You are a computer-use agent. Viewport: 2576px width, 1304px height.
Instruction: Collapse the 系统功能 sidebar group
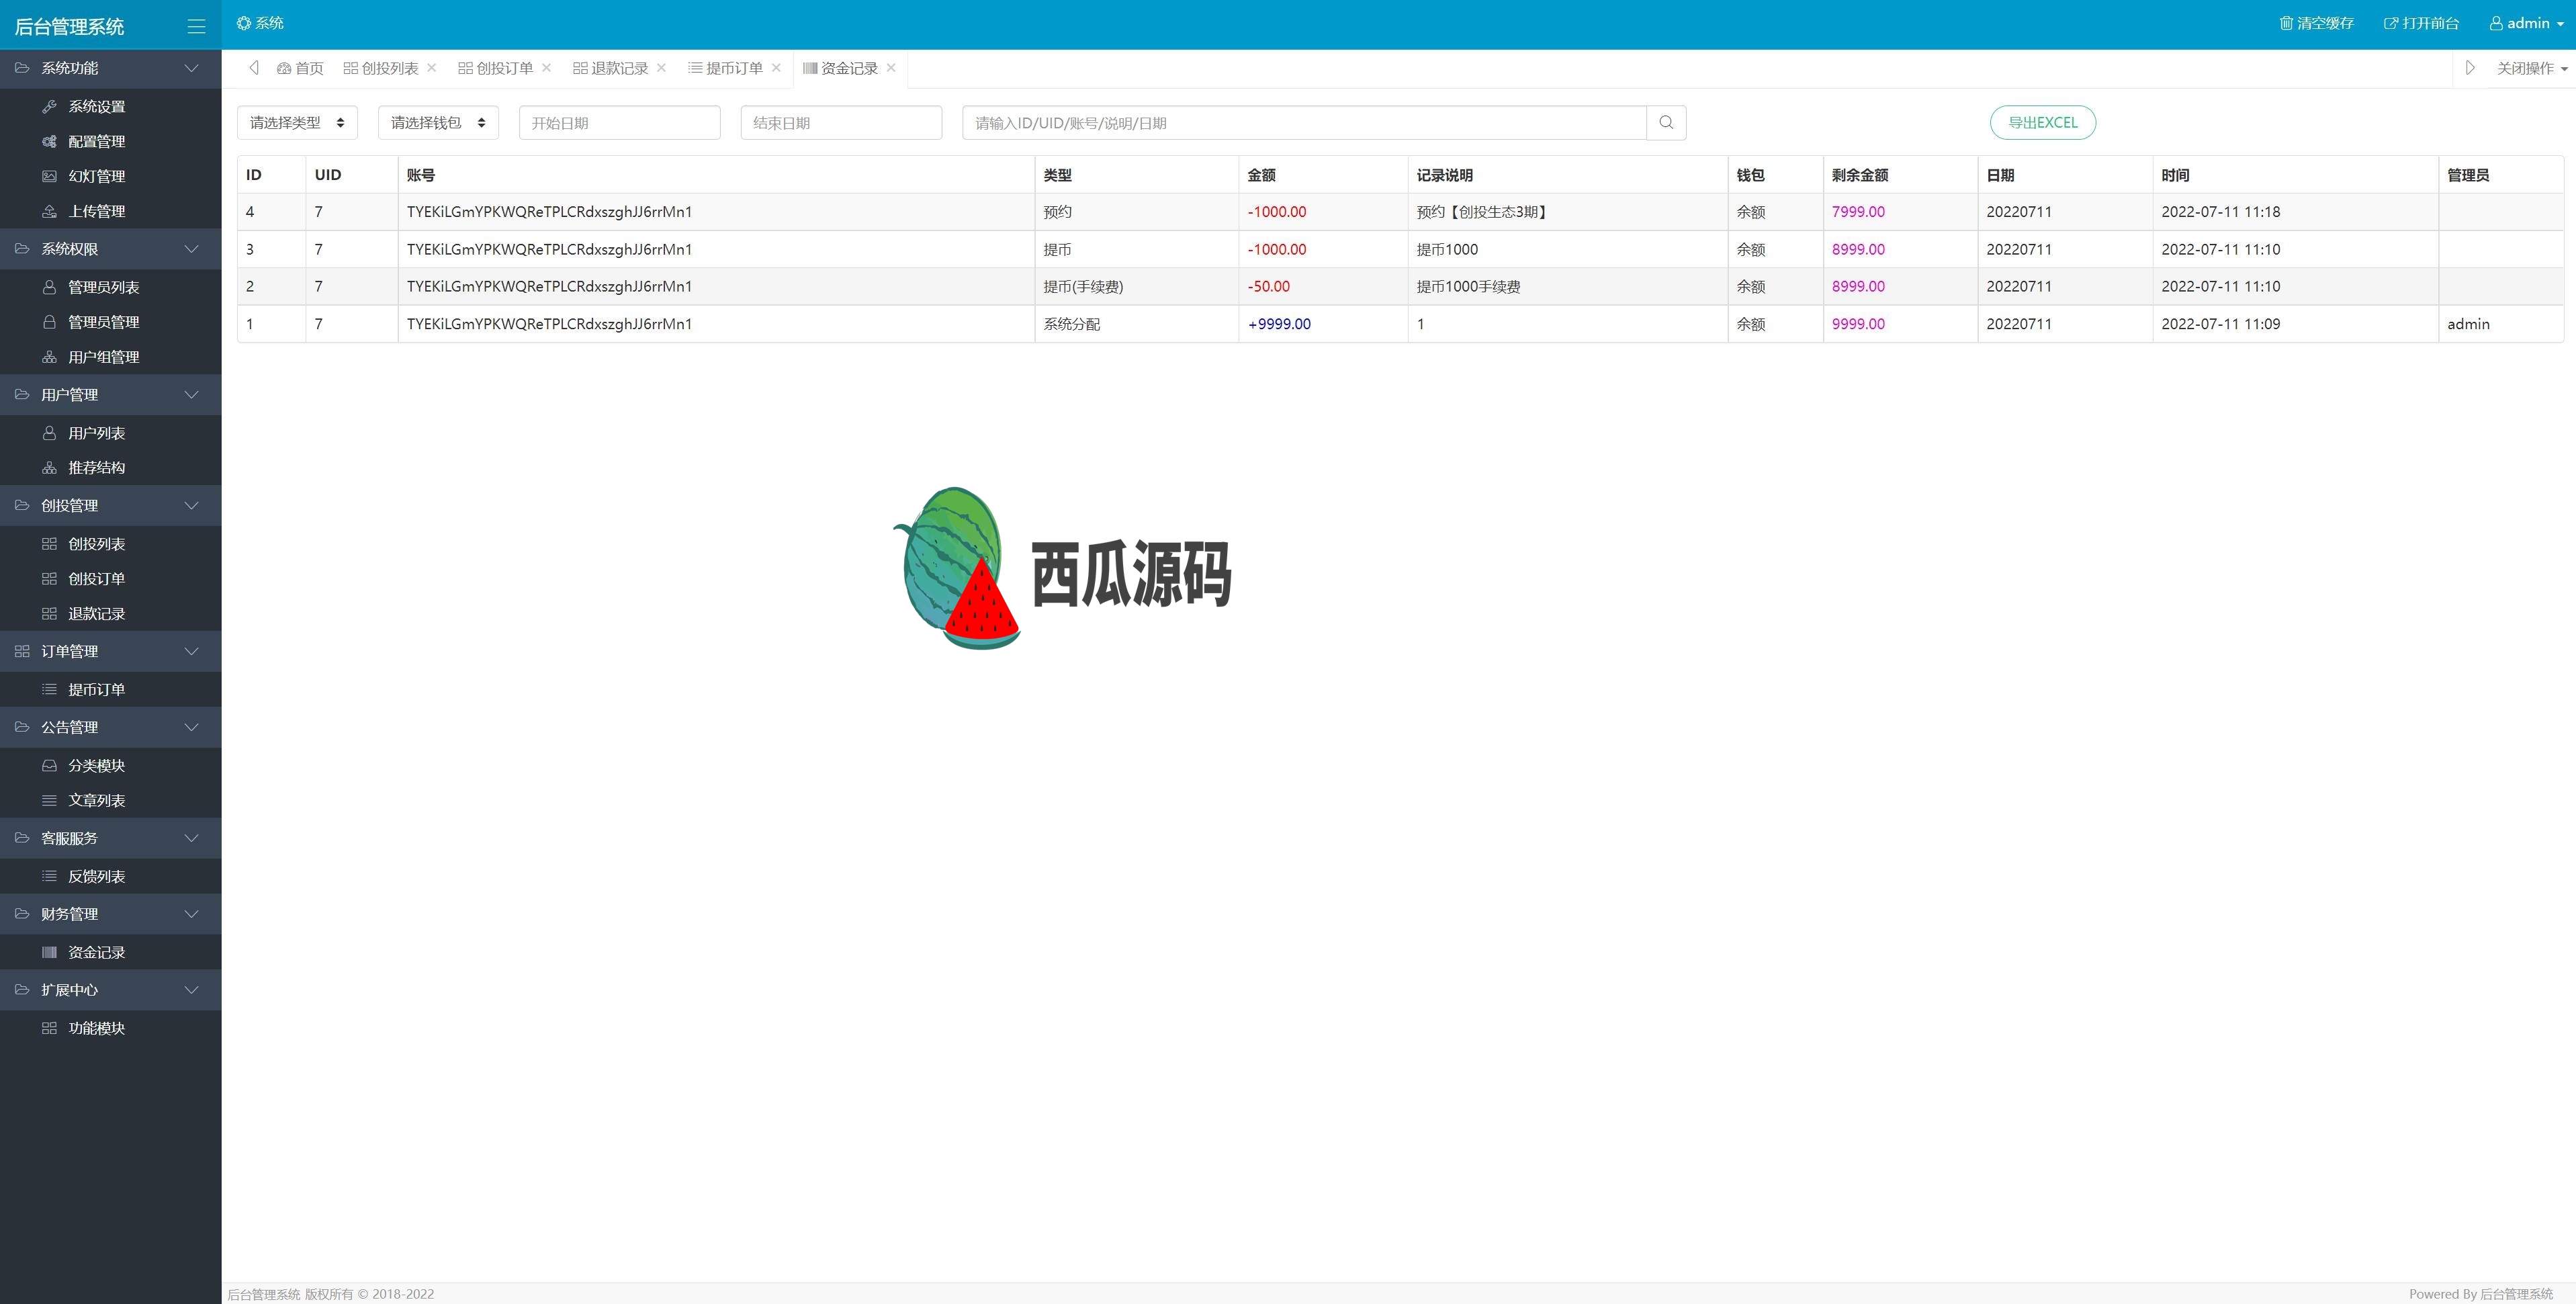coord(110,68)
